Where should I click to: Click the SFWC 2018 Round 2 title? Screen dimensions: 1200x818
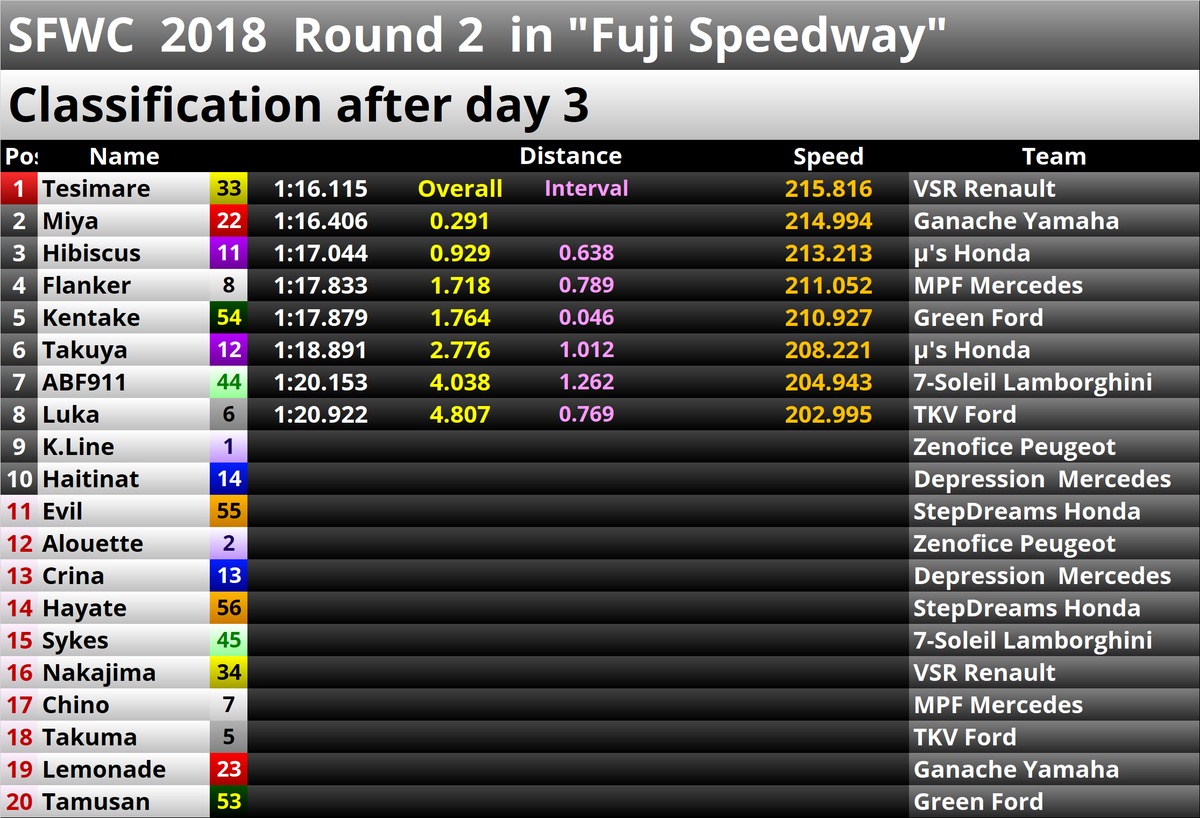pyautogui.click(x=477, y=36)
